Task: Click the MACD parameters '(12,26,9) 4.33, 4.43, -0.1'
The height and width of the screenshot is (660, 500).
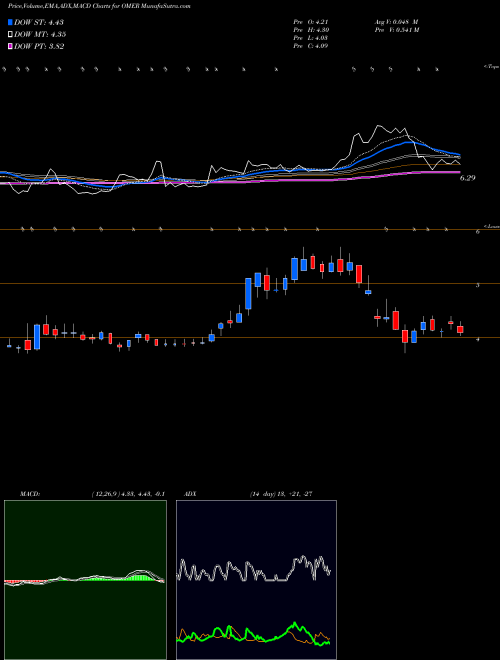Action: pyautogui.click(x=128, y=494)
